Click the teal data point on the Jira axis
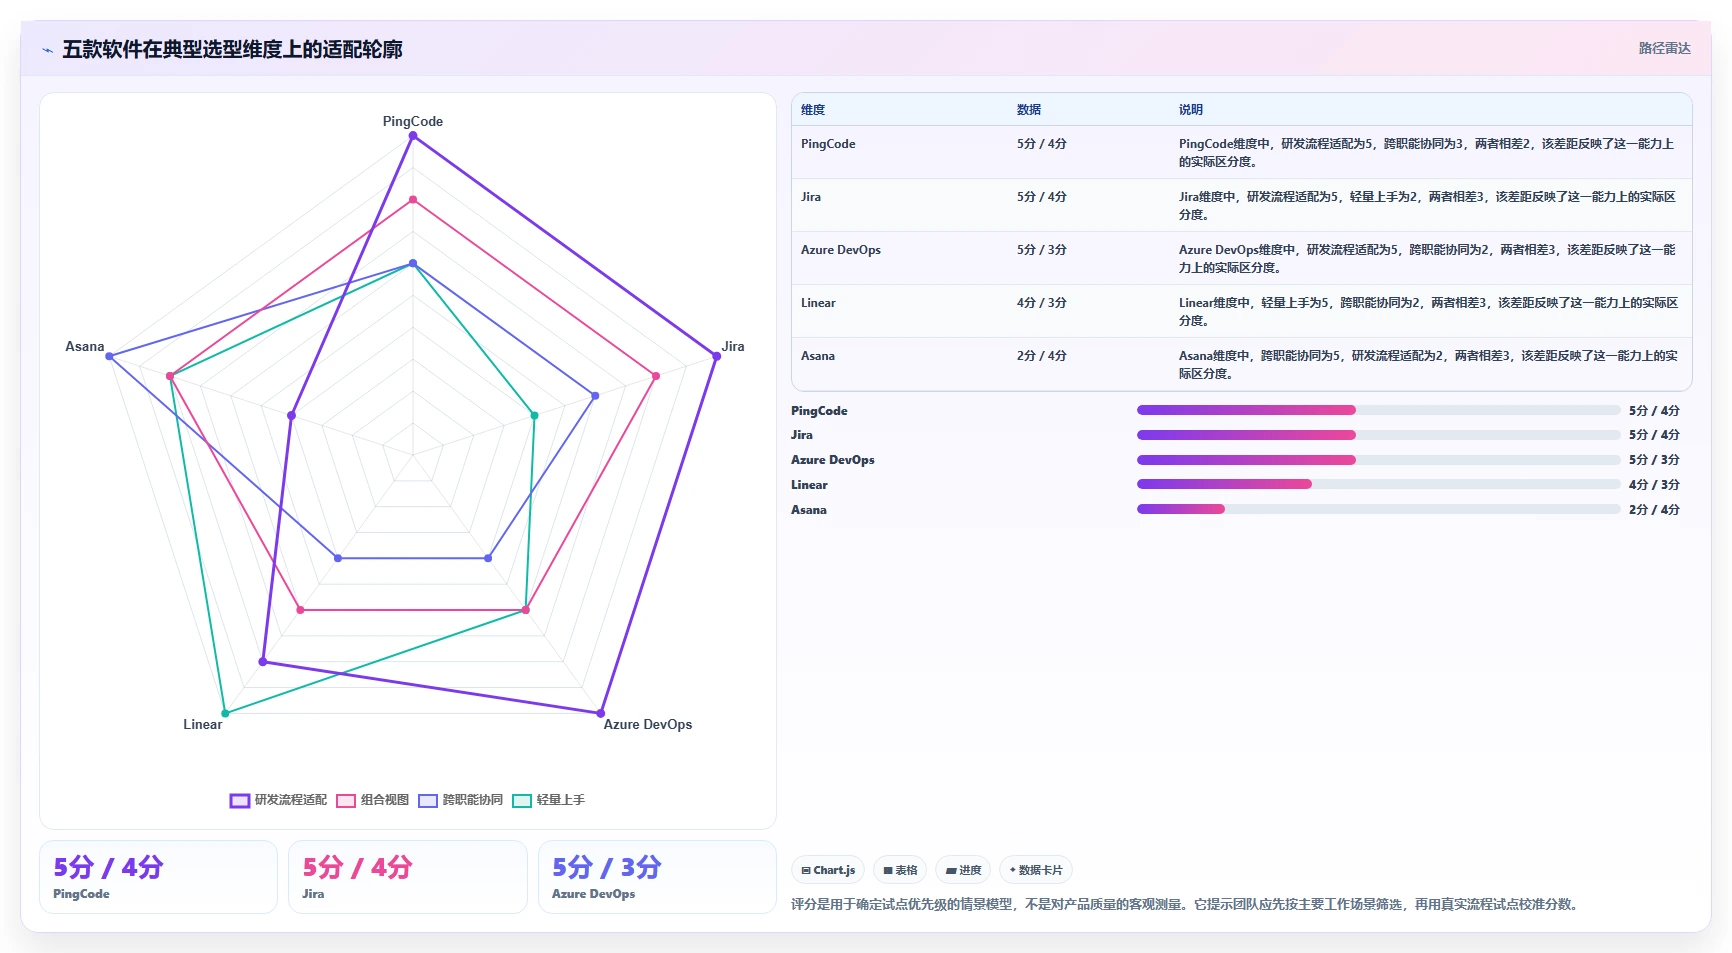1732x953 pixels. tap(534, 415)
